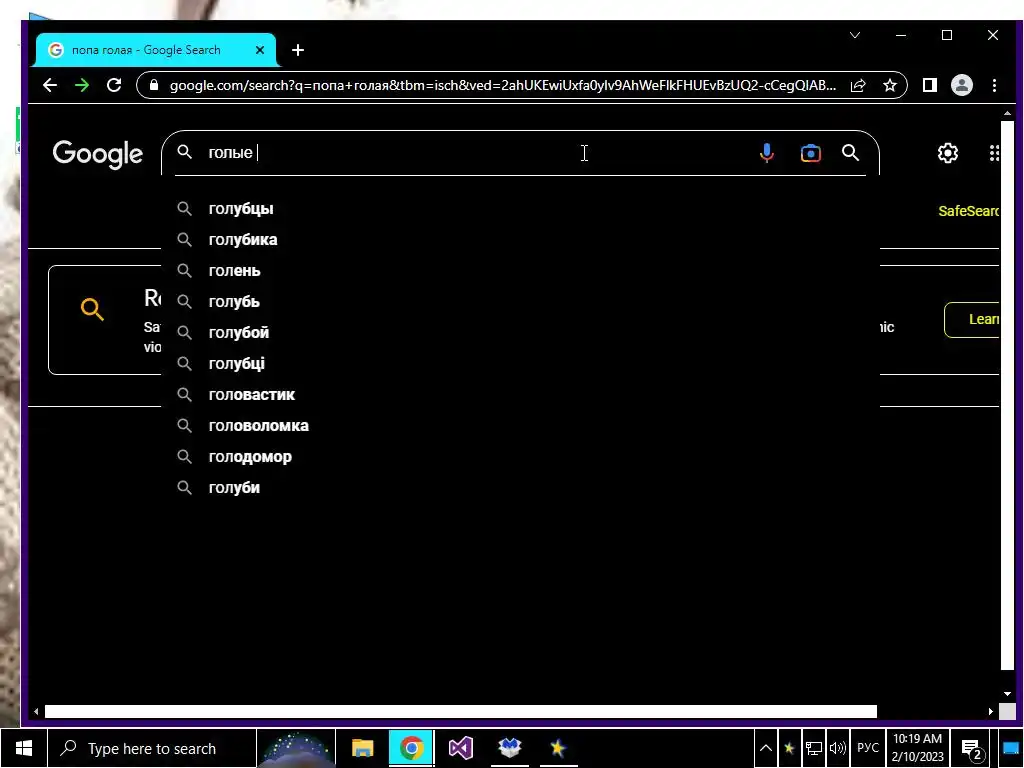The height and width of the screenshot is (768, 1024).
Task: Open the notification center
Action: [972, 749]
